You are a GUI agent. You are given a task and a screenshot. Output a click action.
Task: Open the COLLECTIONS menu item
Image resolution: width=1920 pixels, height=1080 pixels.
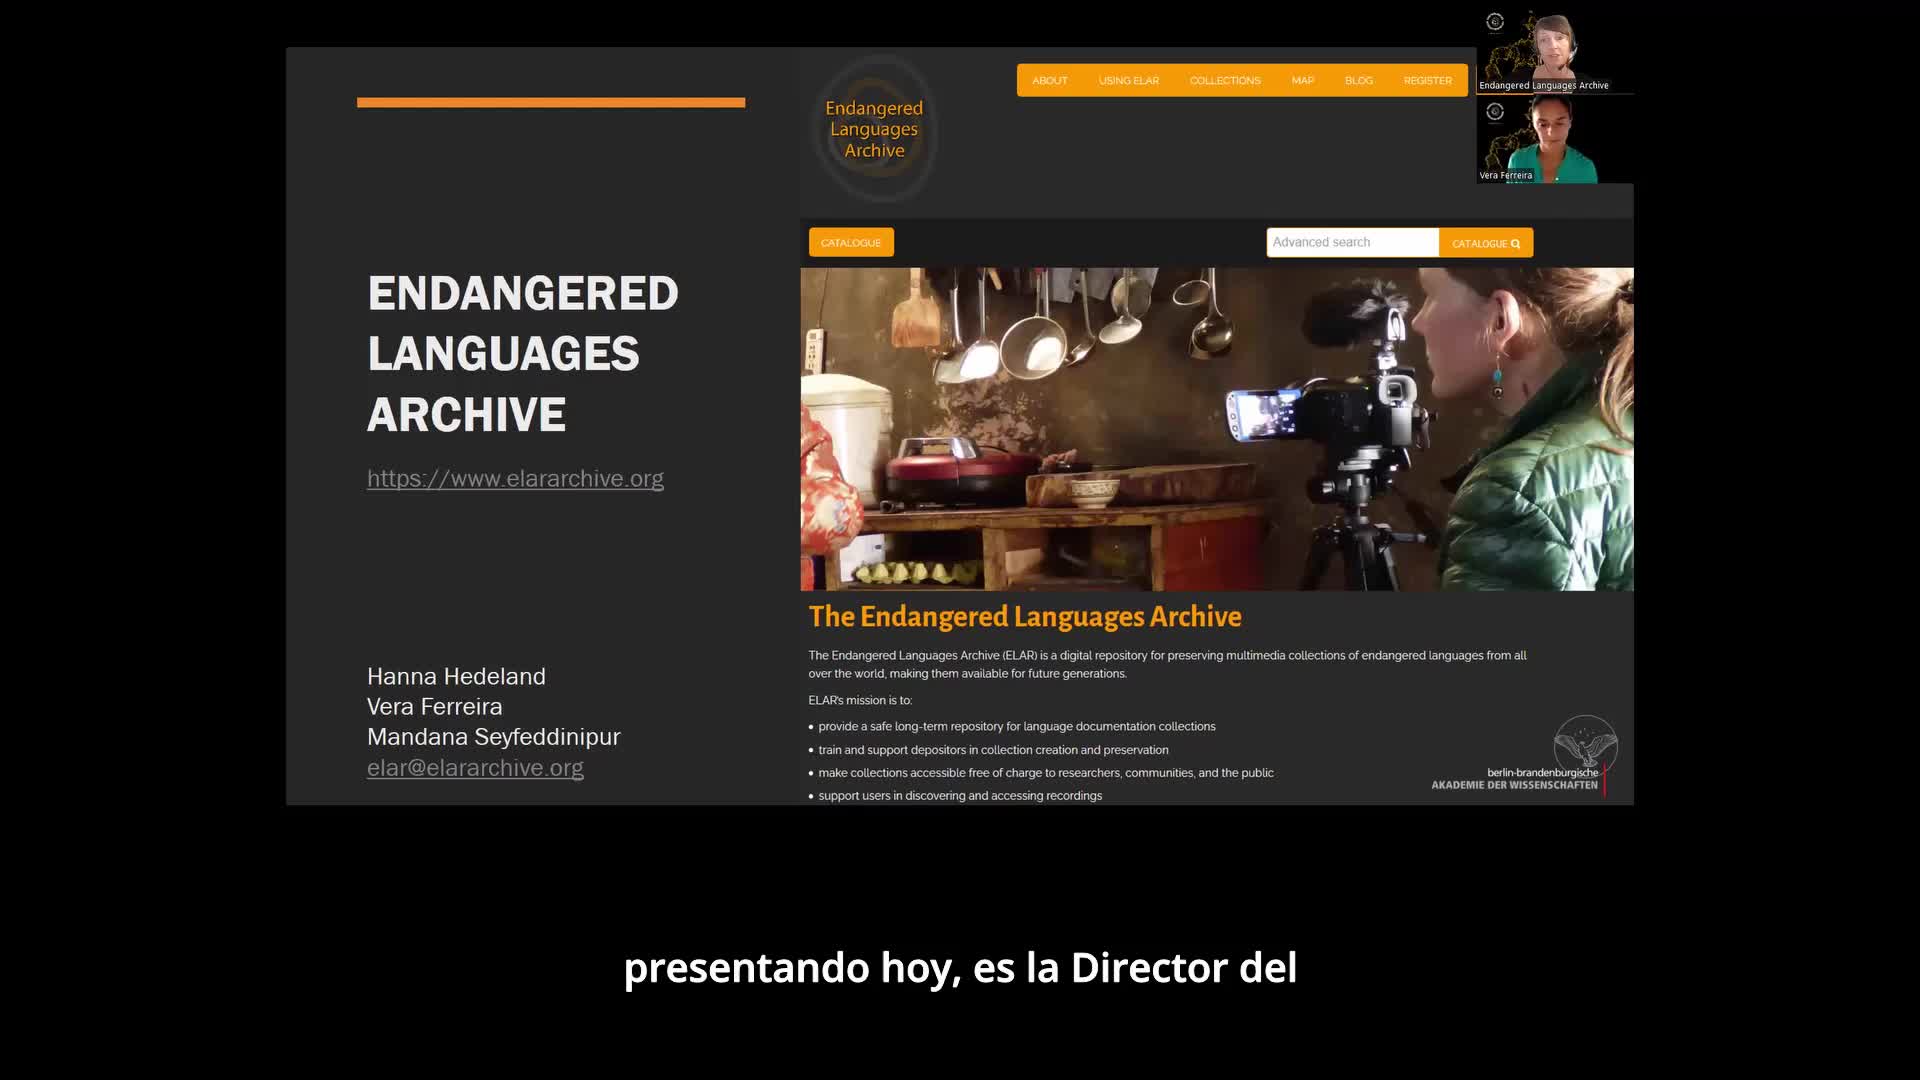[x=1225, y=81]
